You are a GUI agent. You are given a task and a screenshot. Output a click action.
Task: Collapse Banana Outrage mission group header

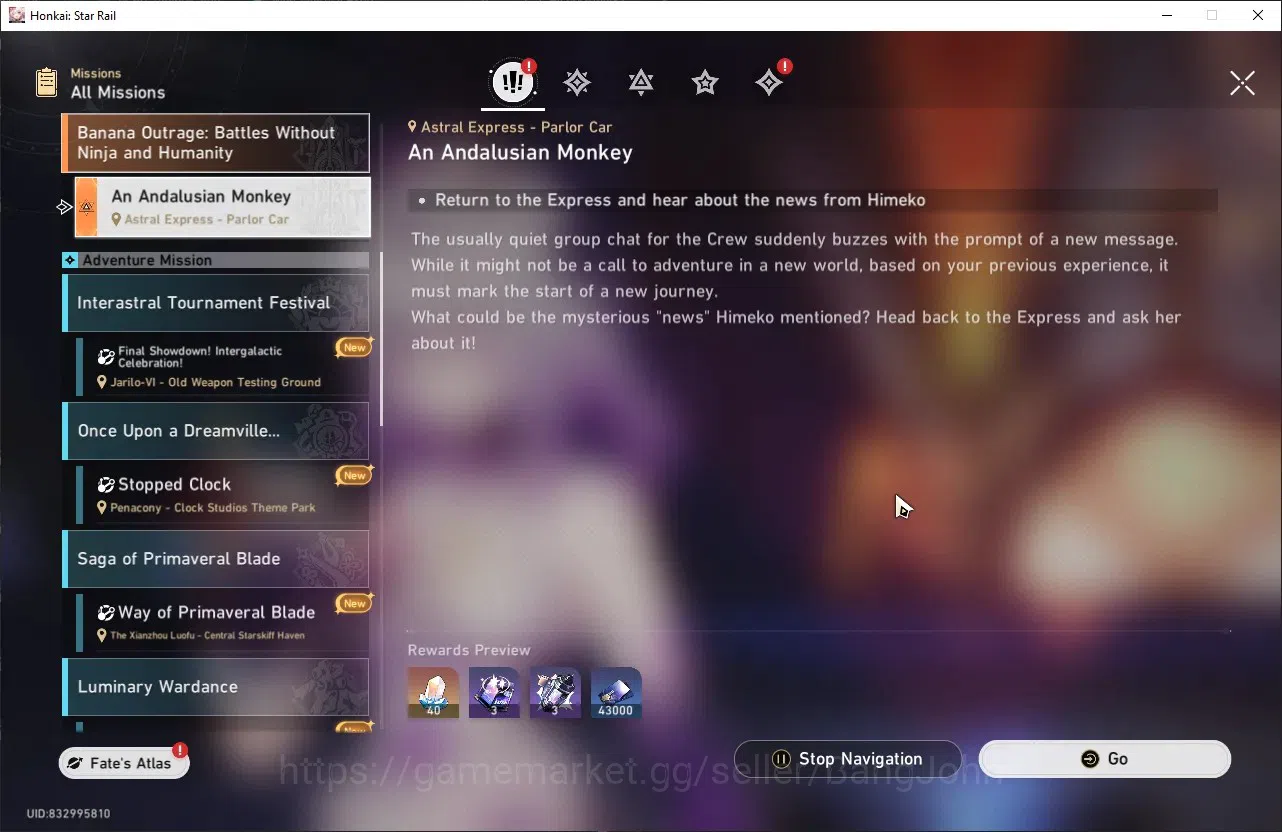[x=215, y=143]
